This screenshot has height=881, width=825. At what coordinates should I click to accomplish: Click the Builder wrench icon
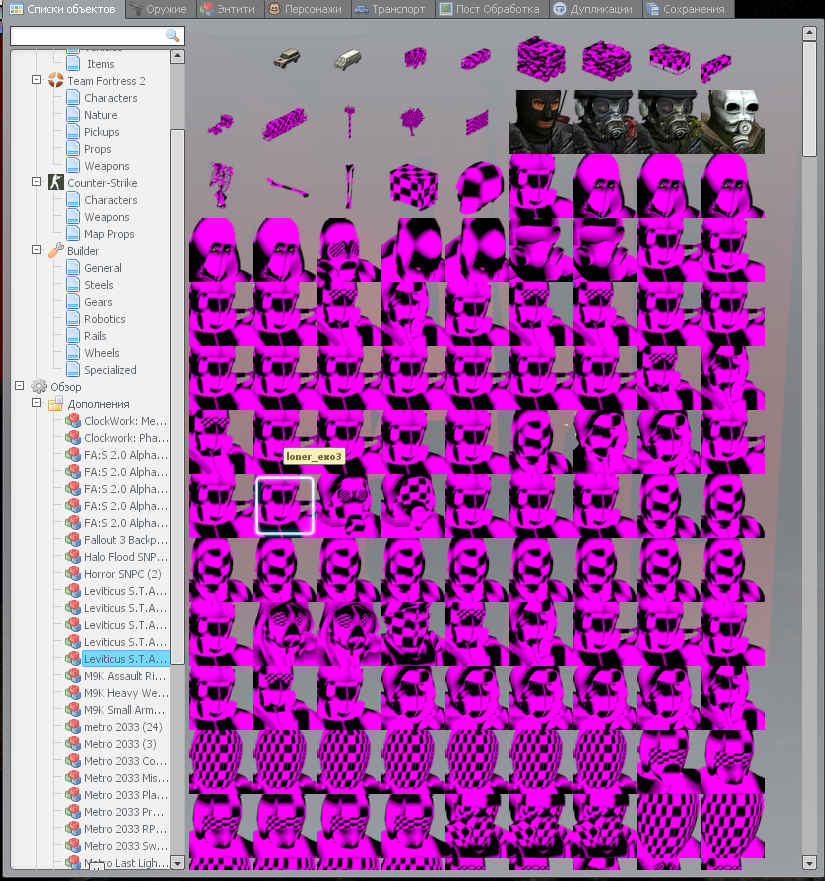click(x=56, y=251)
